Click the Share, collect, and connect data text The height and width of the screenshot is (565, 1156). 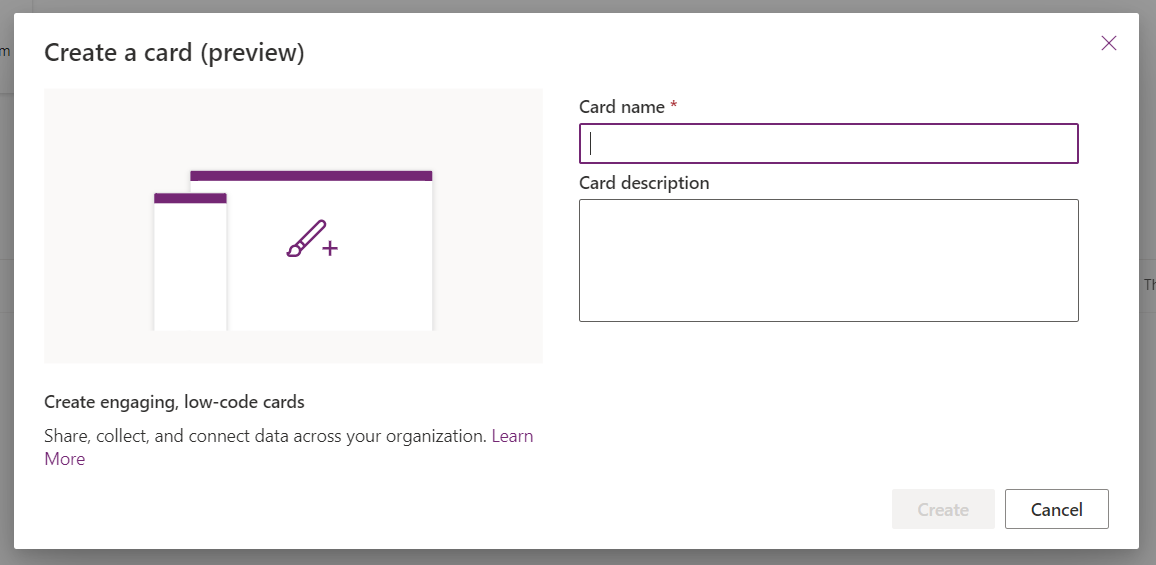[x=265, y=437]
